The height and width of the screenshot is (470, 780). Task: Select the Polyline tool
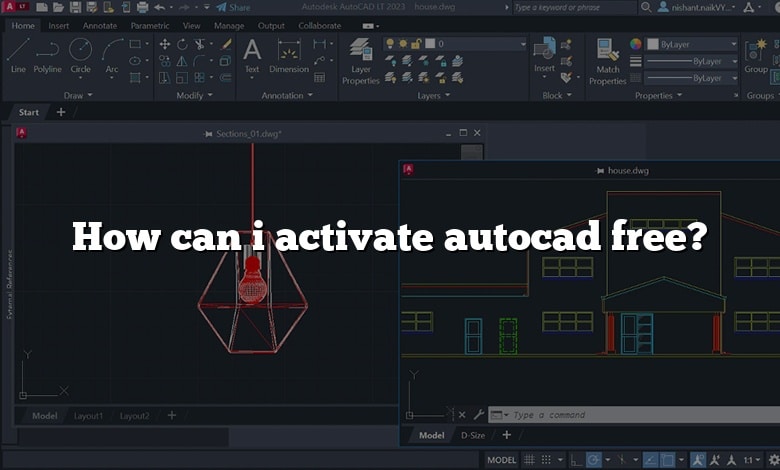[x=47, y=55]
